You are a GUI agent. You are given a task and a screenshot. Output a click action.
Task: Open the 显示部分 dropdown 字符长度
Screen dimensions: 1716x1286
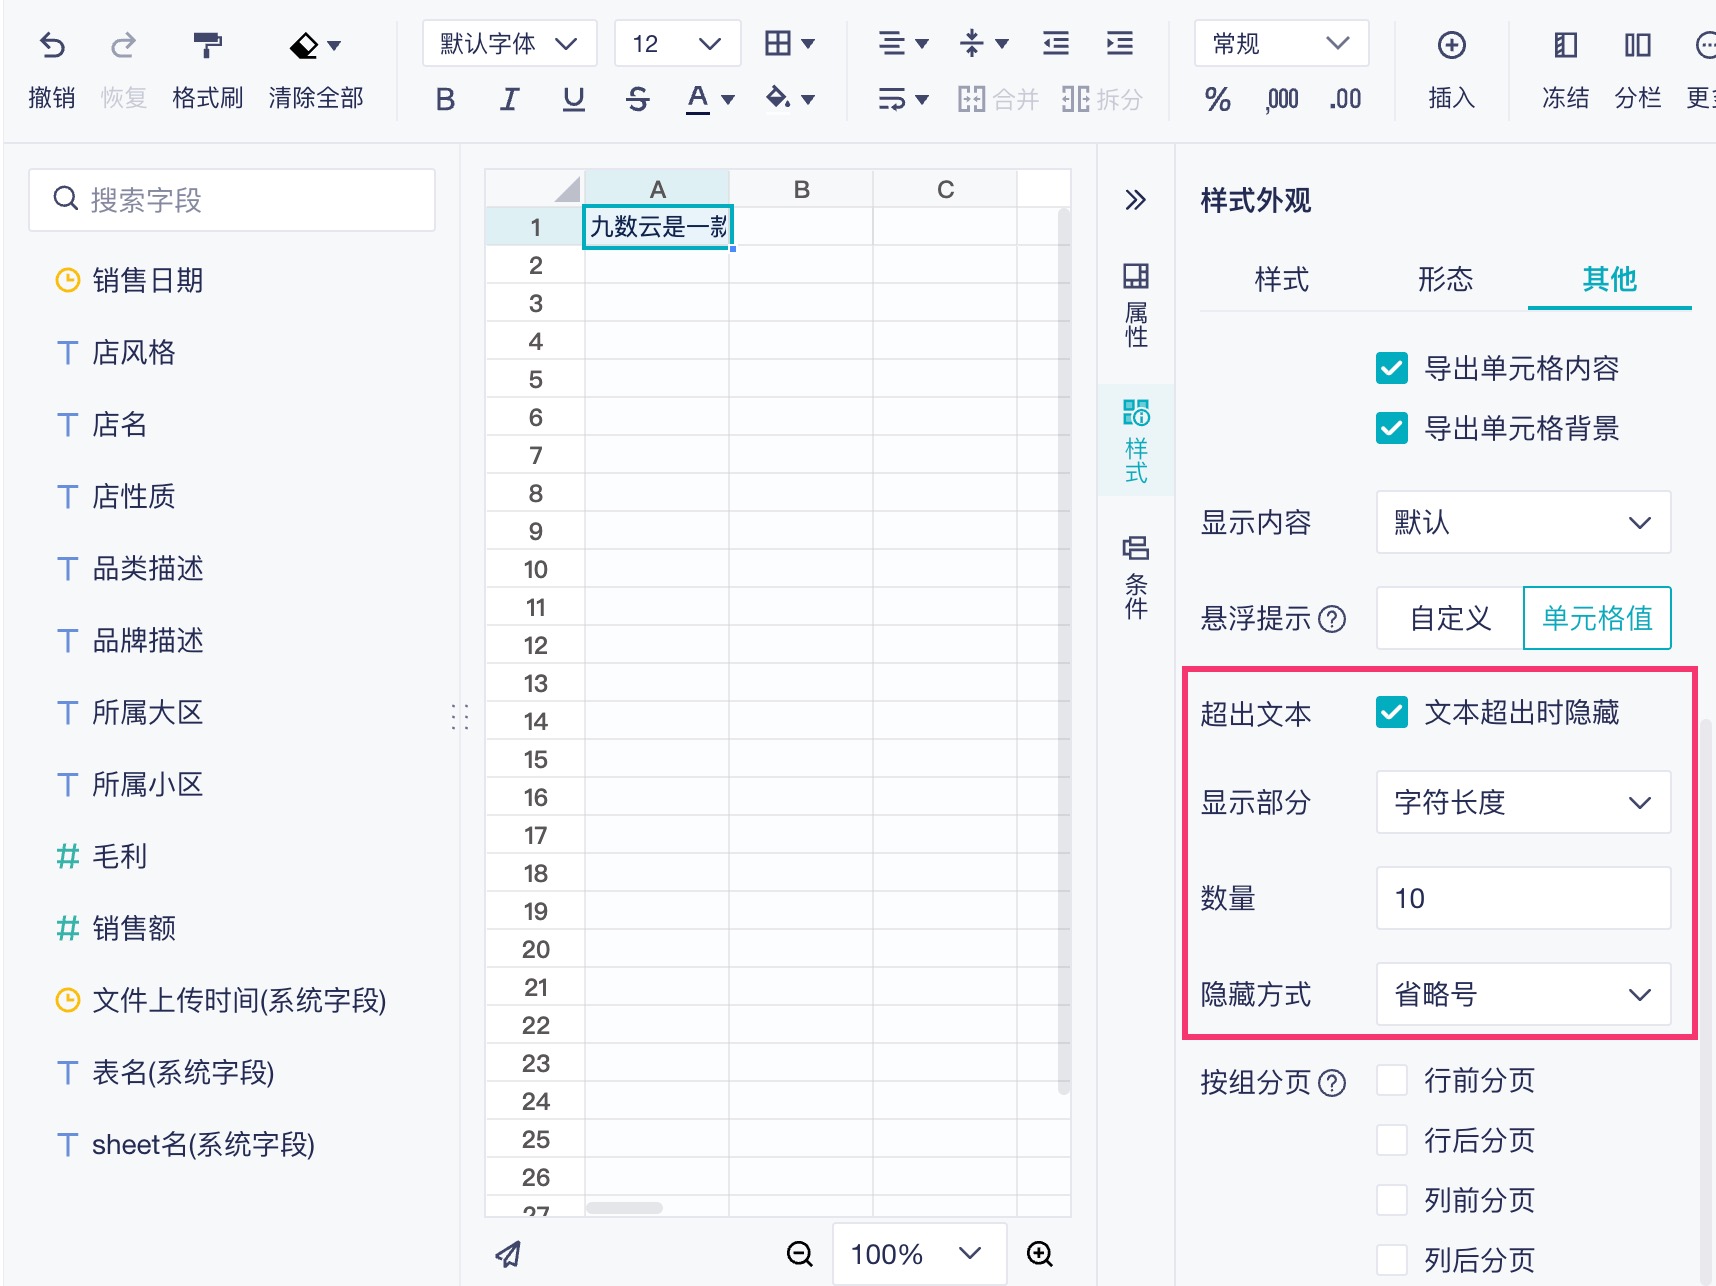tap(1523, 802)
